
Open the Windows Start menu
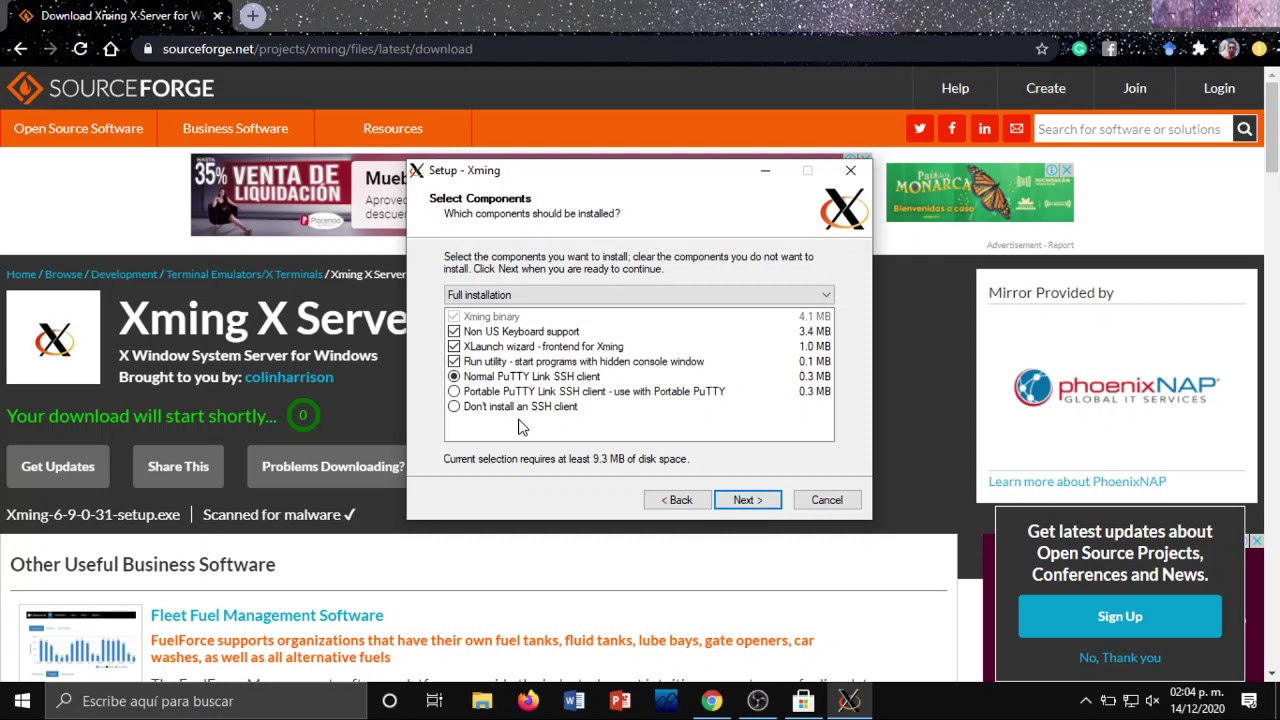click(x=22, y=701)
